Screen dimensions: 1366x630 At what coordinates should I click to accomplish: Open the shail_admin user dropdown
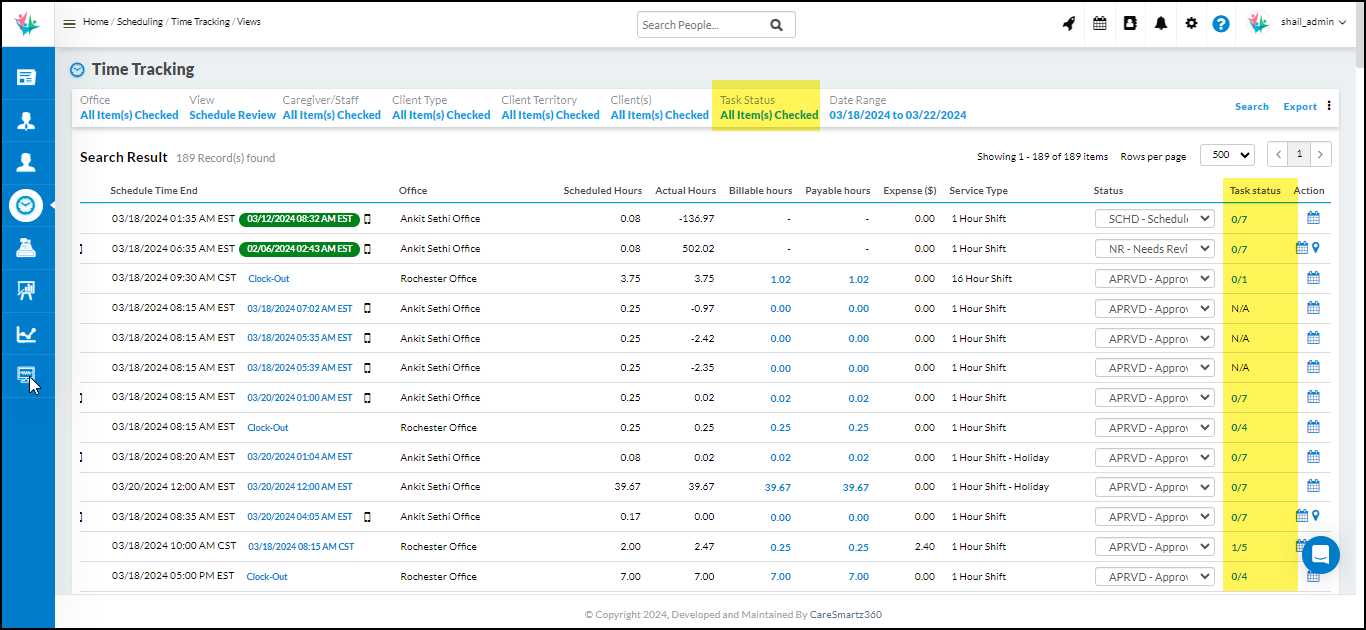(1312, 23)
